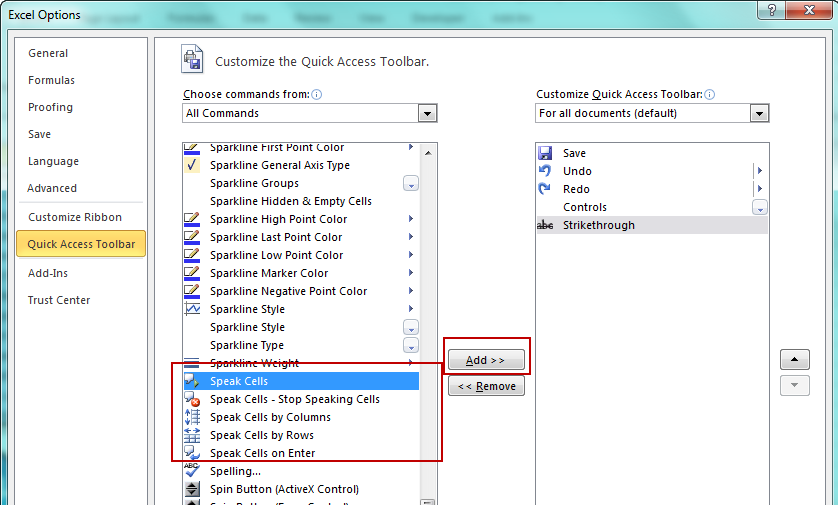Expand the Undo submenu arrow

(759, 171)
